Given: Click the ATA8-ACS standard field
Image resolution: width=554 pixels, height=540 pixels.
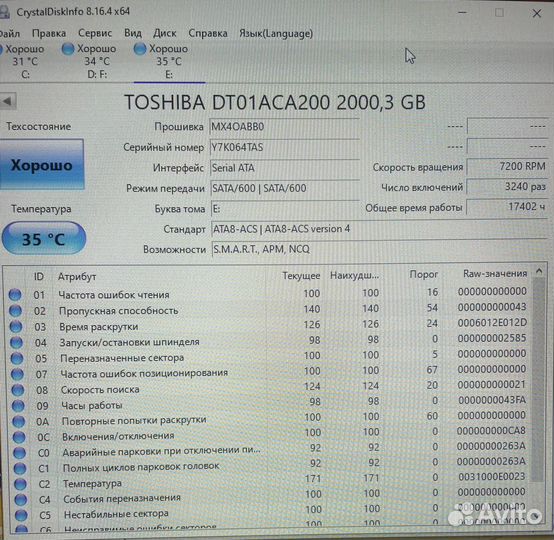Looking at the screenshot, I should tap(379, 229).
